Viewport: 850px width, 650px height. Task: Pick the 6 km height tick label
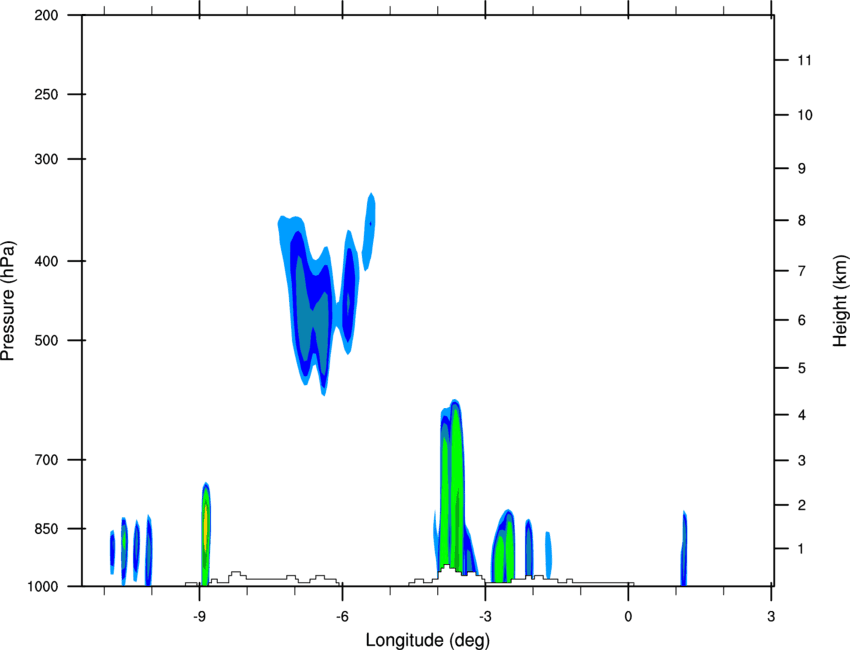[802, 320]
